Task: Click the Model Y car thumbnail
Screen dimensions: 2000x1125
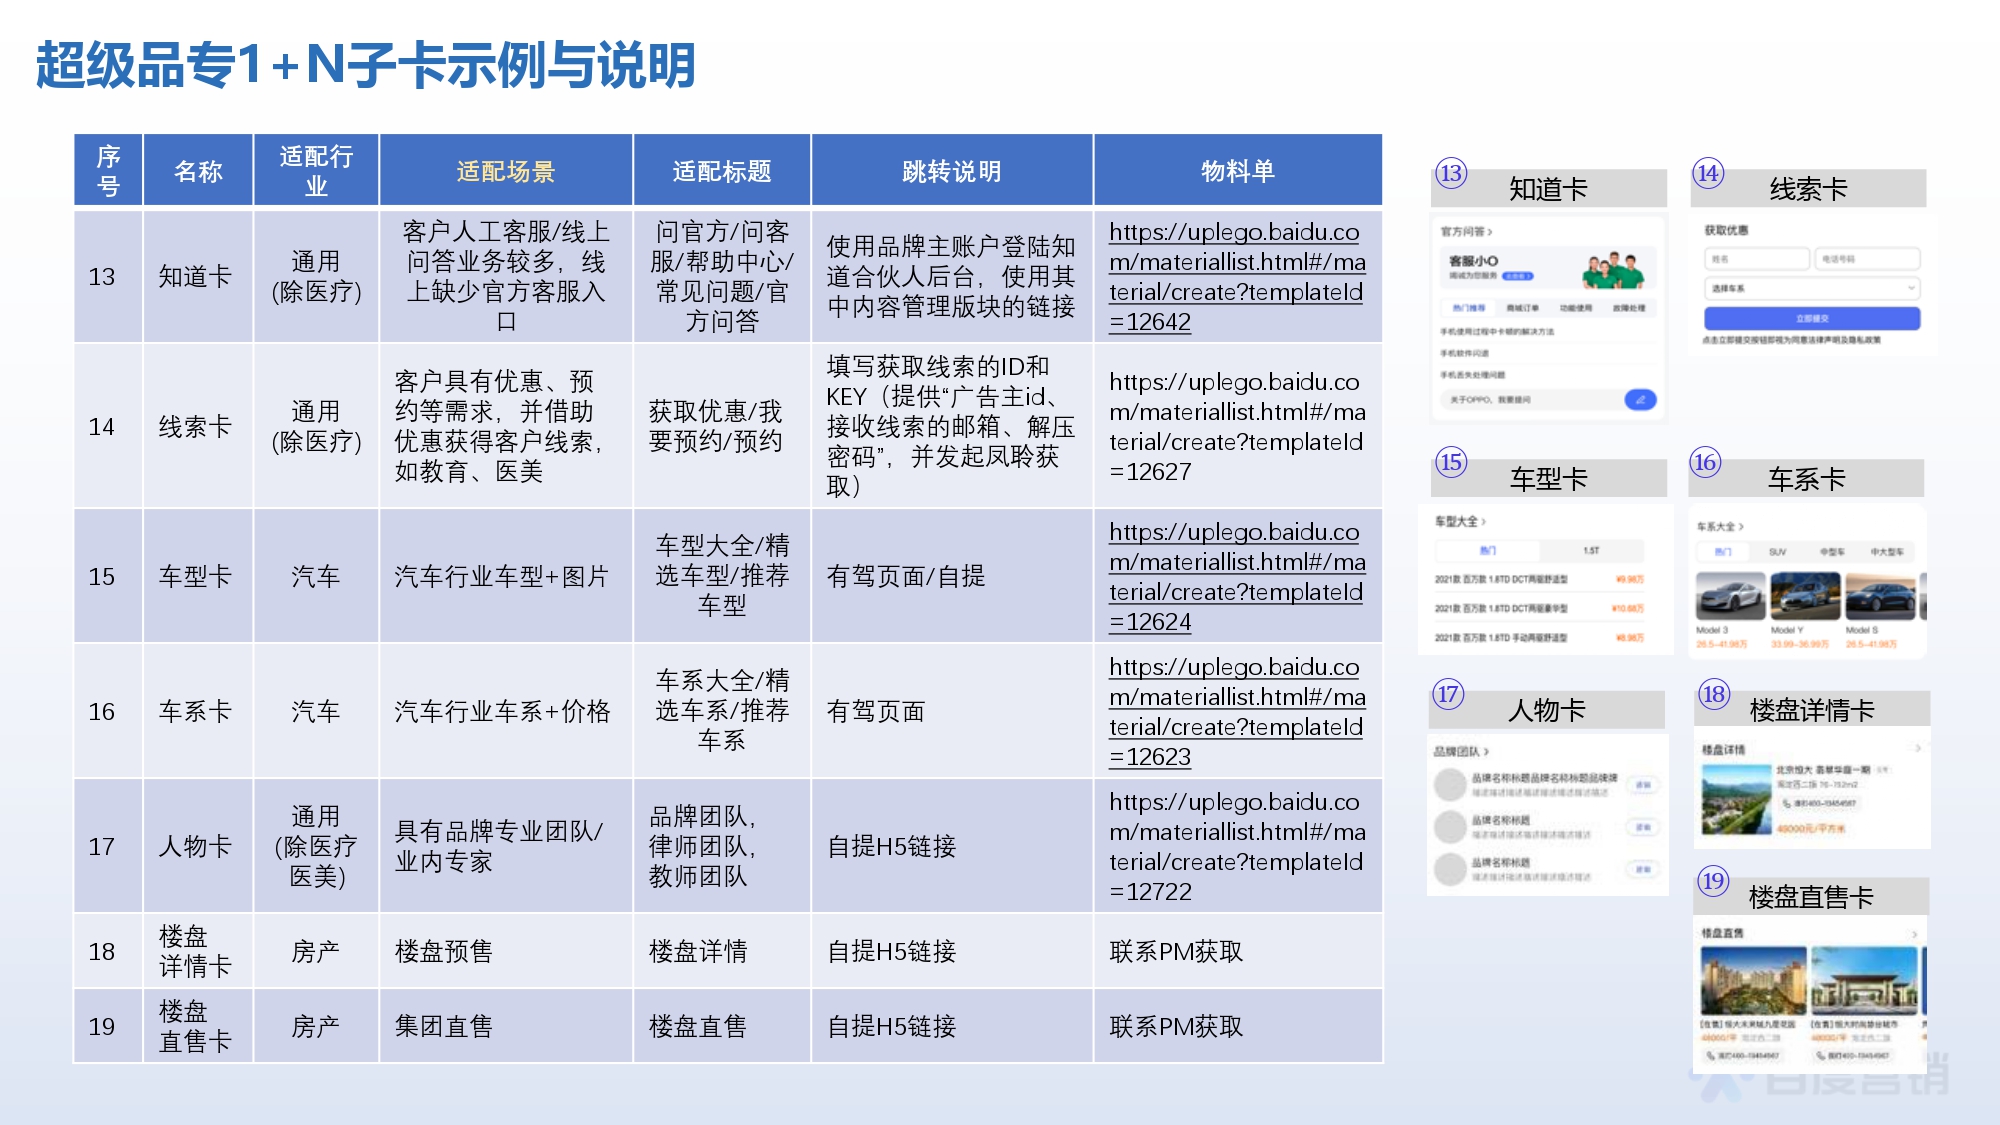Action: (x=1804, y=597)
